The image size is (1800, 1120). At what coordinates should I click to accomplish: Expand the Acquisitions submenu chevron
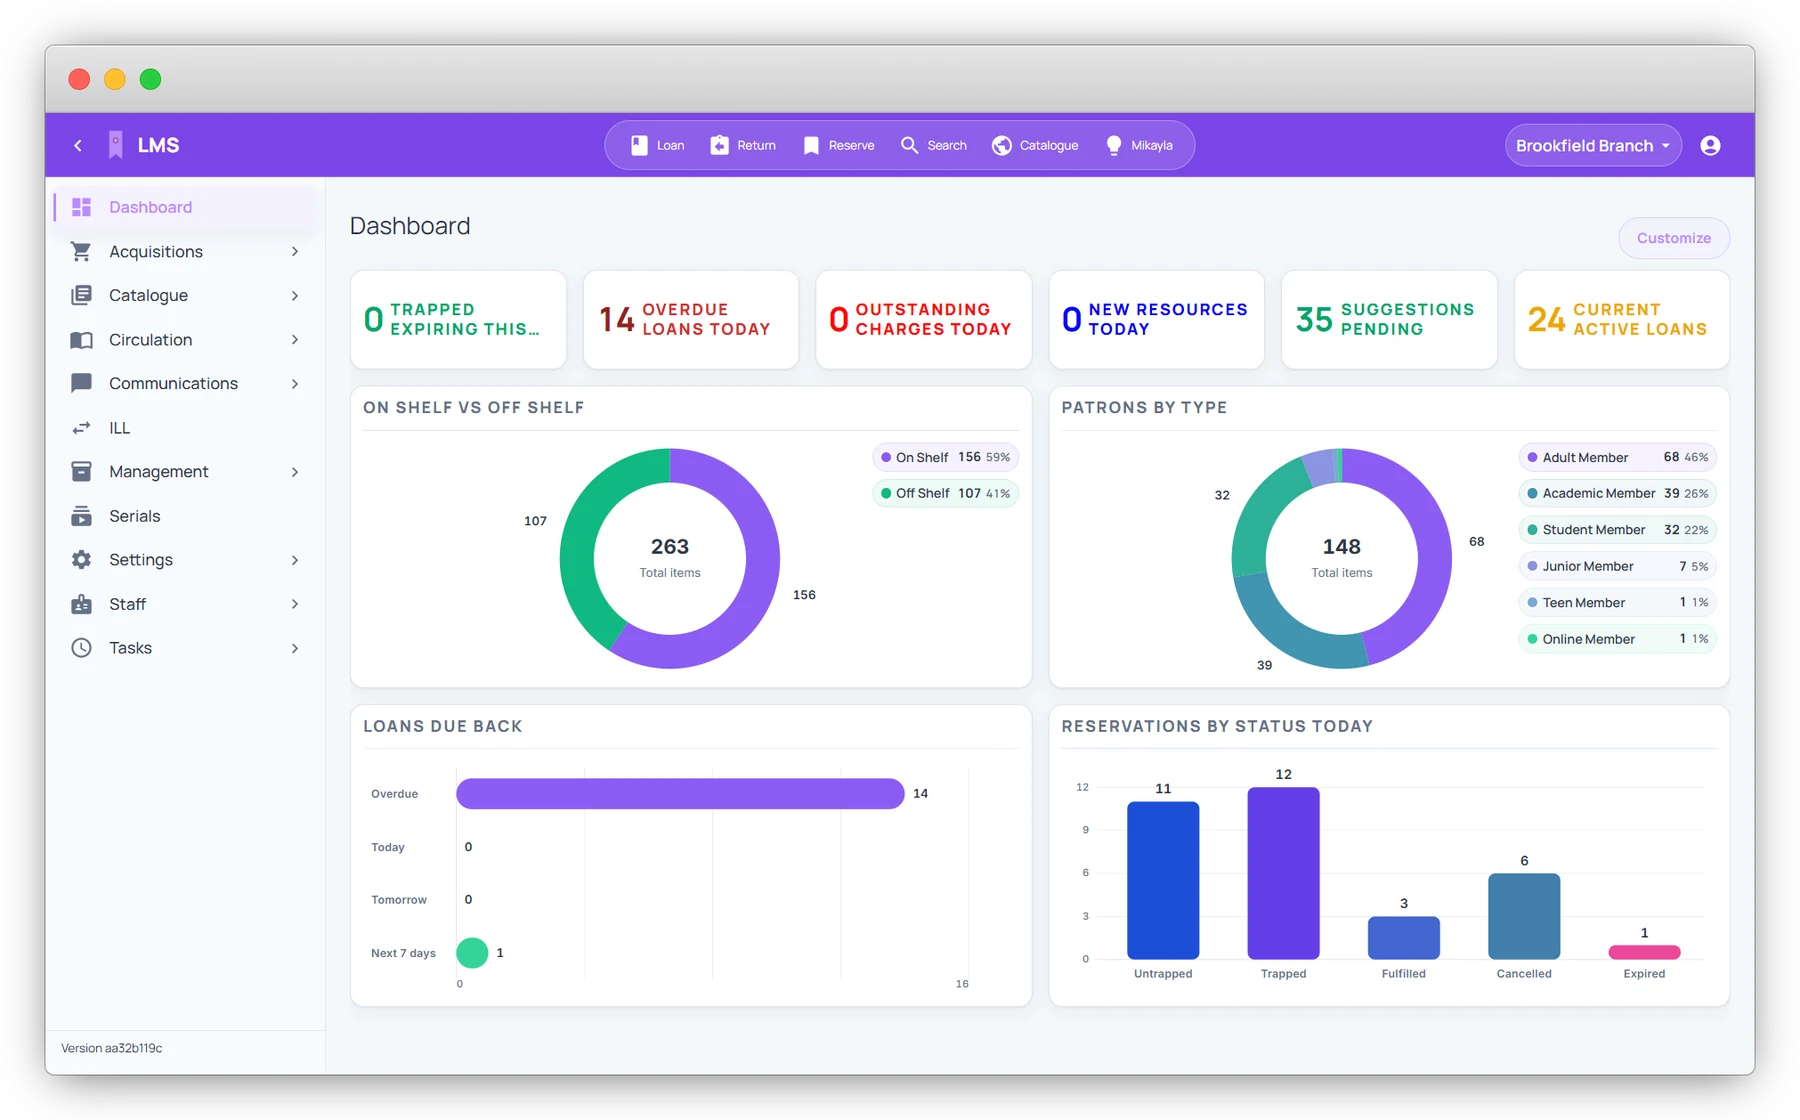[x=295, y=251]
